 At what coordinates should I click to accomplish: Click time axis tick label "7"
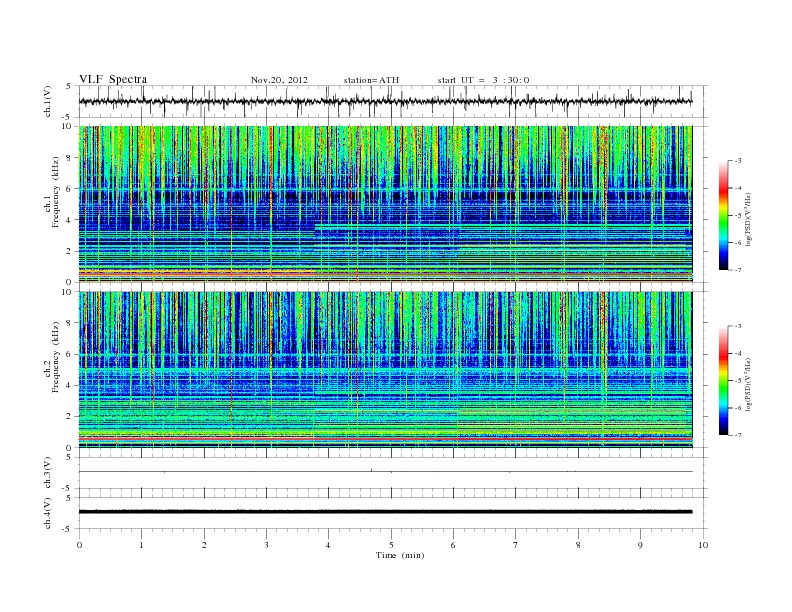pos(516,545)
